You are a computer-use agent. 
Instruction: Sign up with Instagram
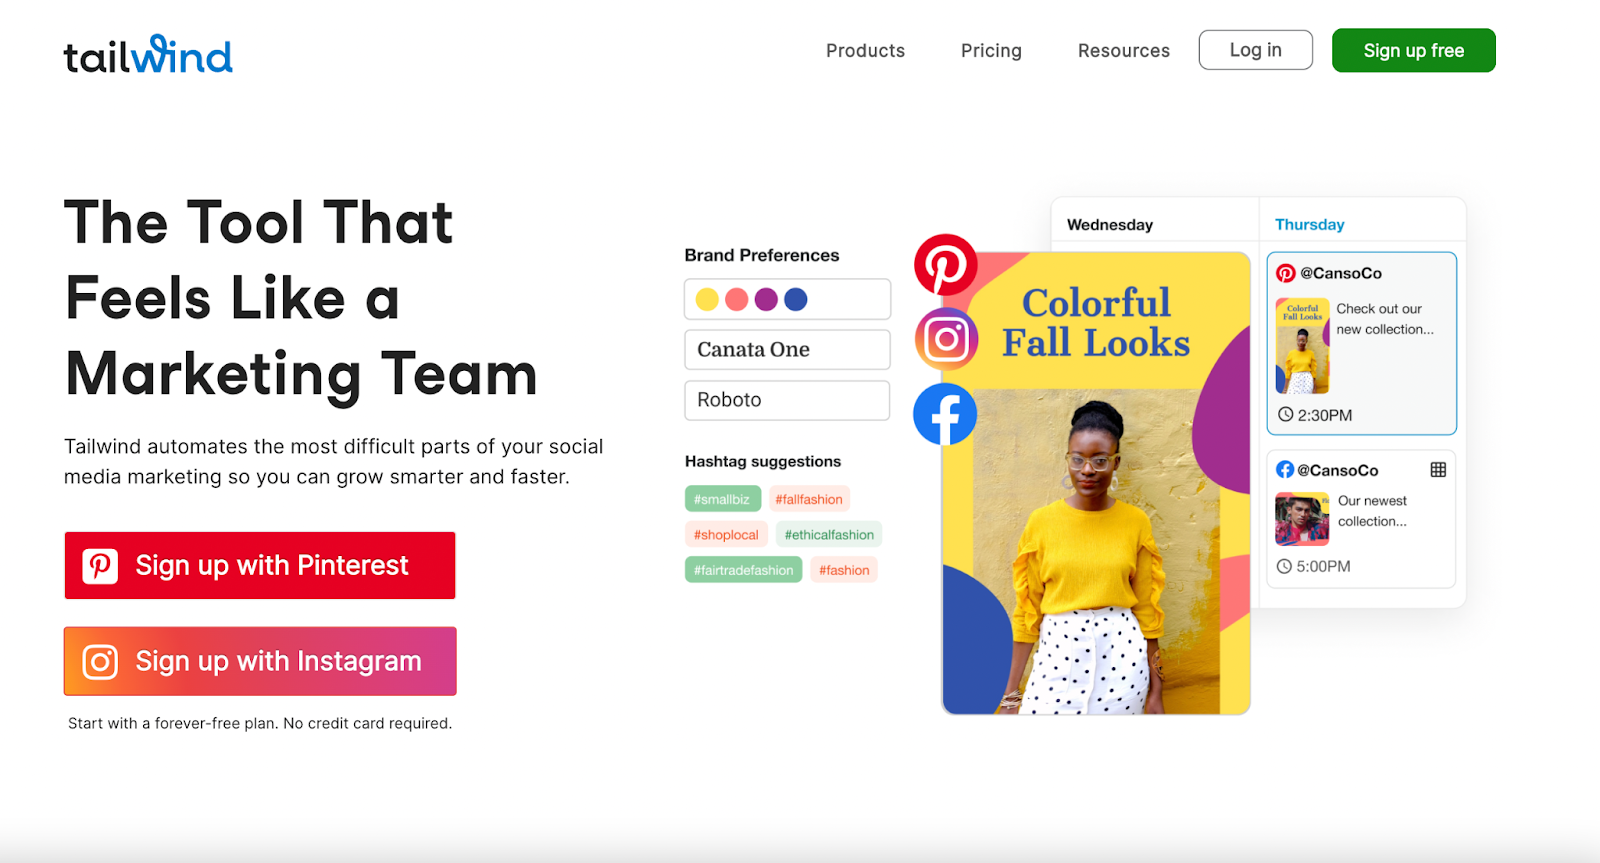260,661
